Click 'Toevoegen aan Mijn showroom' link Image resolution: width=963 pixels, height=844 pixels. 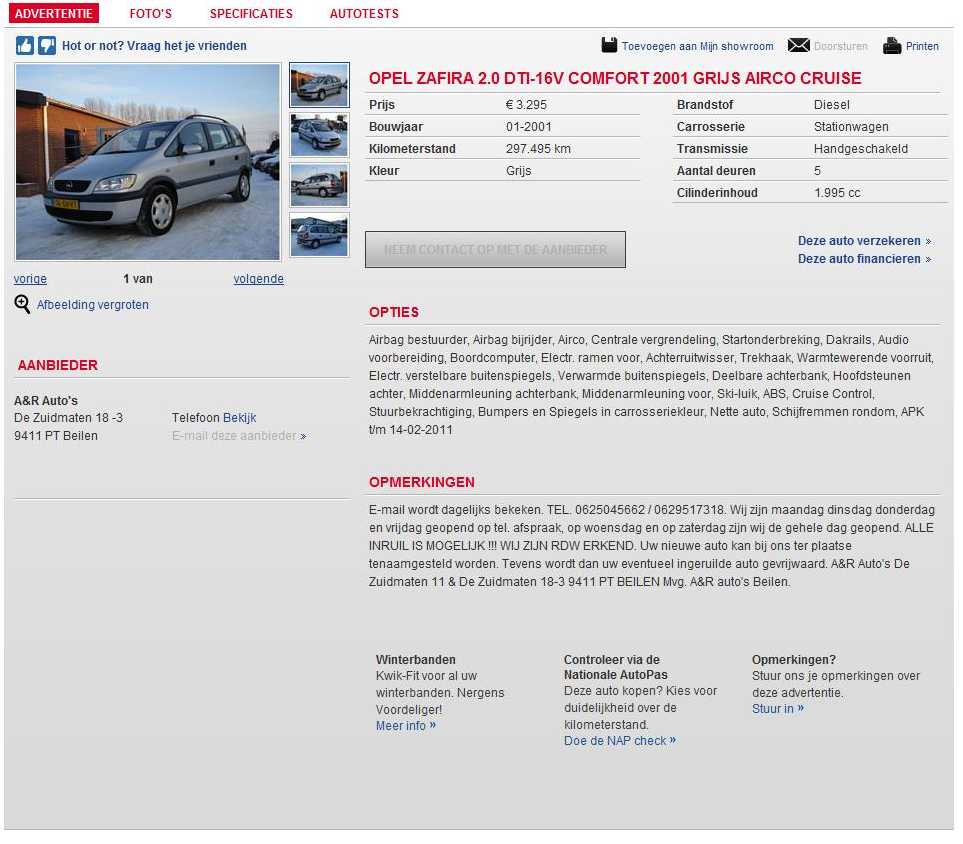[697, 46]
